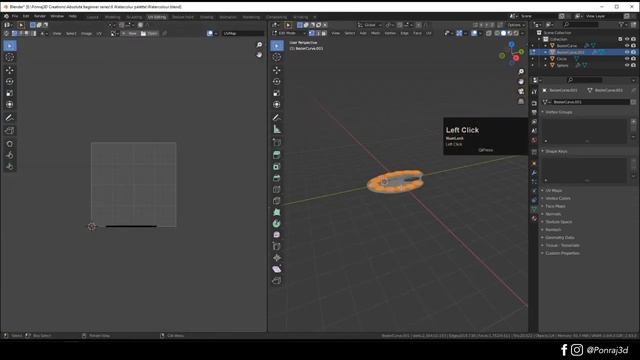The image size is (640, 360).
Task: Click the blue Z axis on navigation gizmo
Action: [x=511, y=44]
